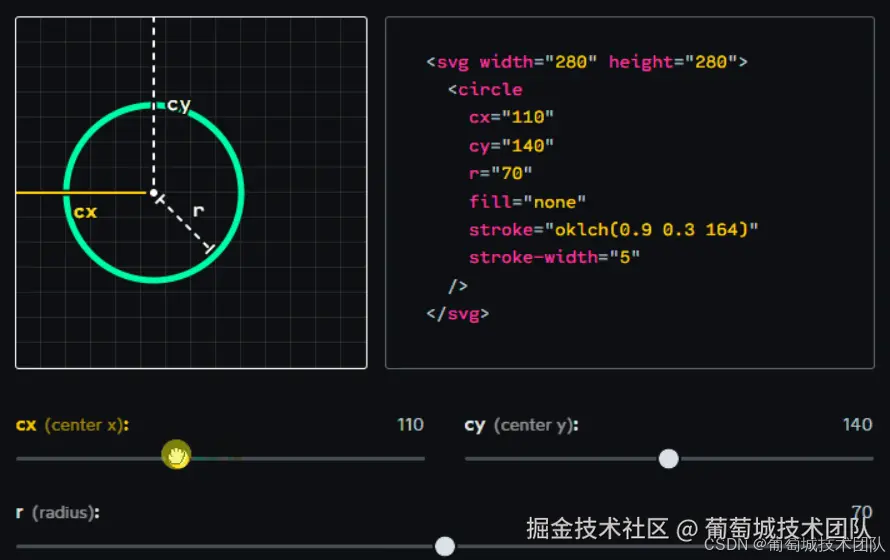Click the radius slider handle
890x560 pixels.
coord(445,546)
